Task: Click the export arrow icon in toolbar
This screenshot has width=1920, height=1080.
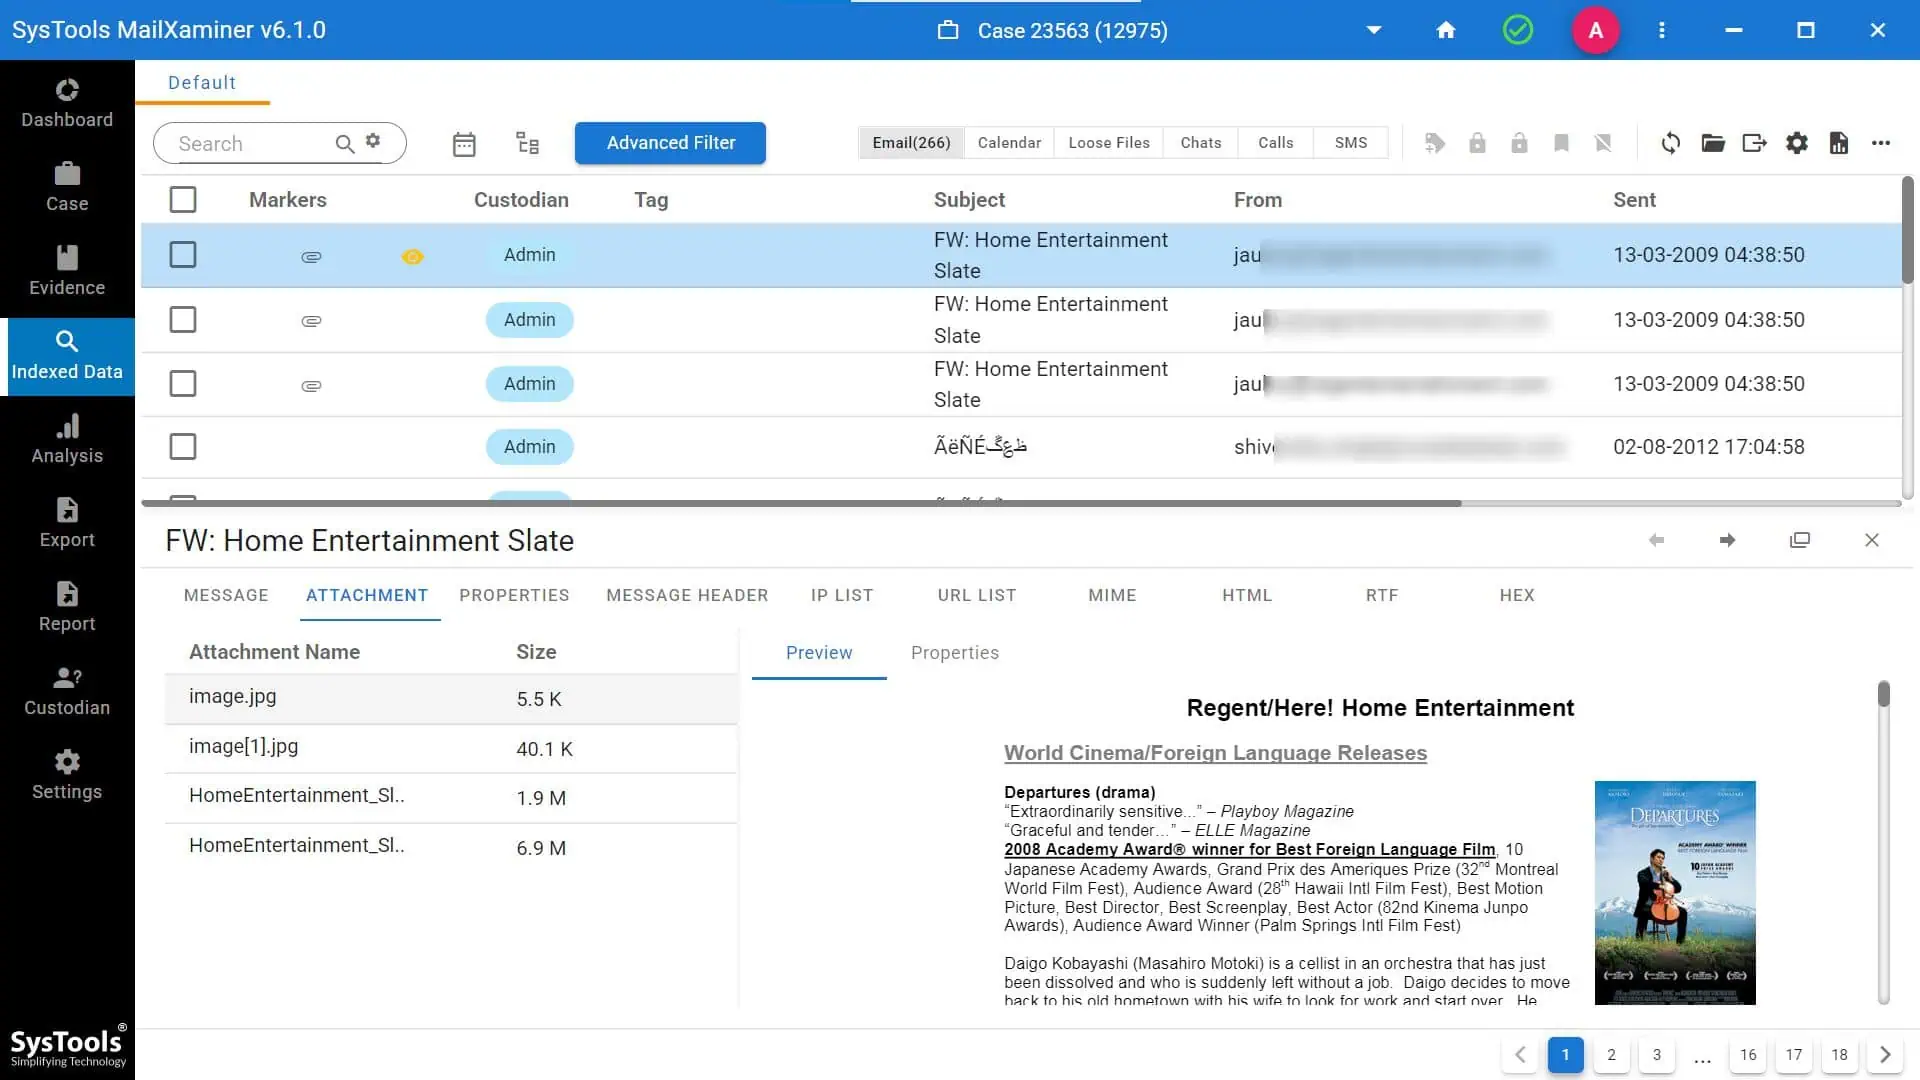Action: pos(1755,143)
